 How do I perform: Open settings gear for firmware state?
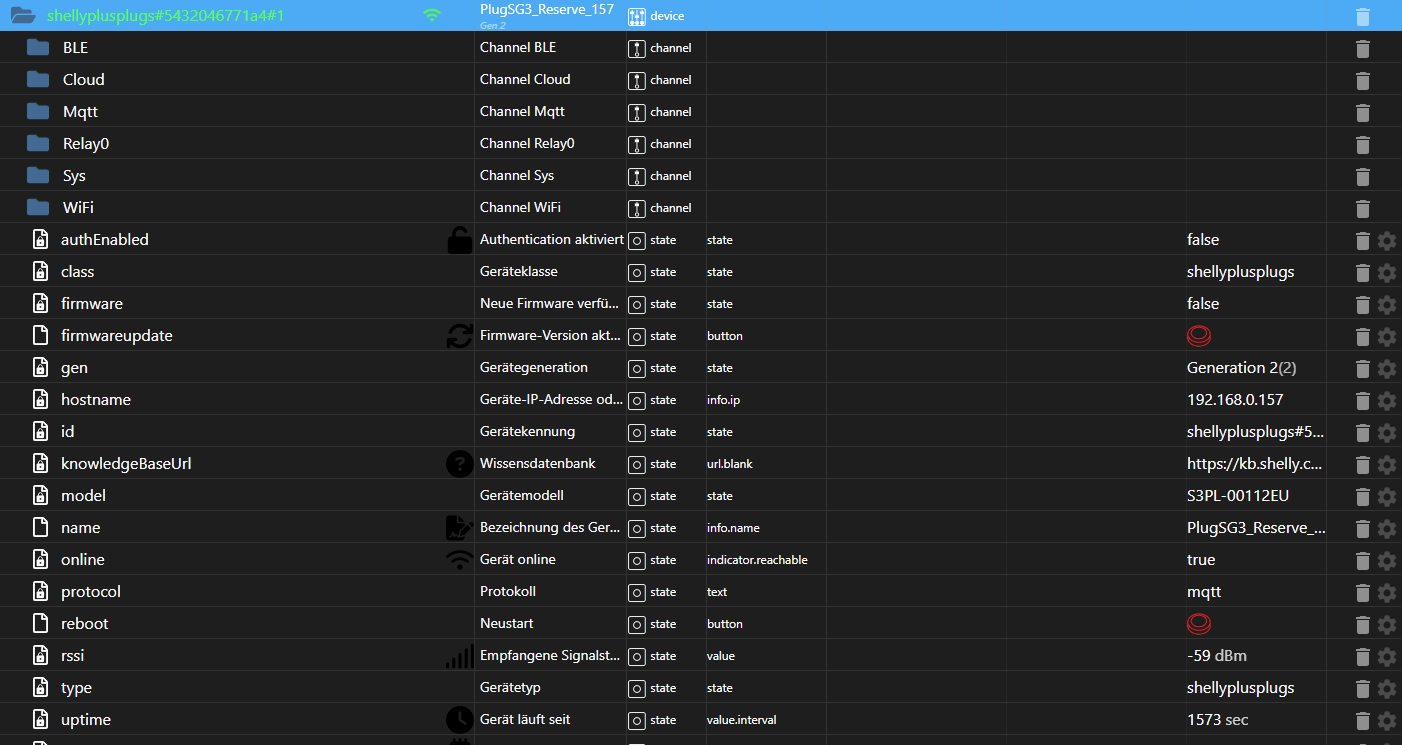click(x=1386, y=304)
